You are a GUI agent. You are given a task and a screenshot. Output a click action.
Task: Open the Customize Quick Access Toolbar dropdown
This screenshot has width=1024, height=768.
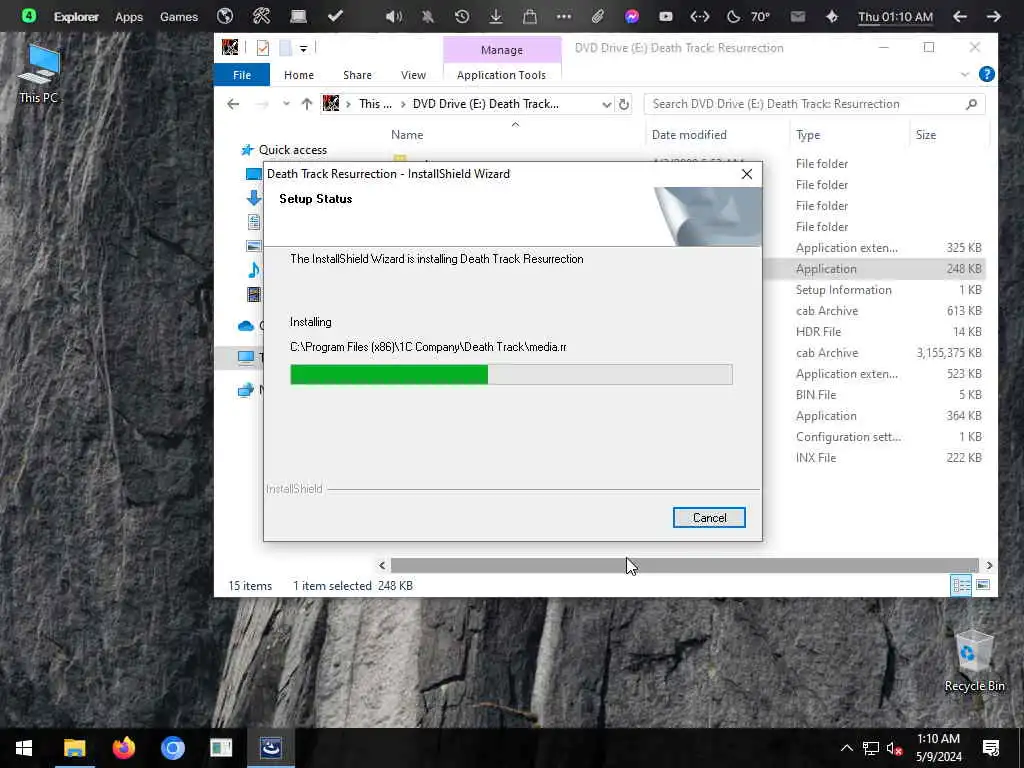click(x=303, y=48)
